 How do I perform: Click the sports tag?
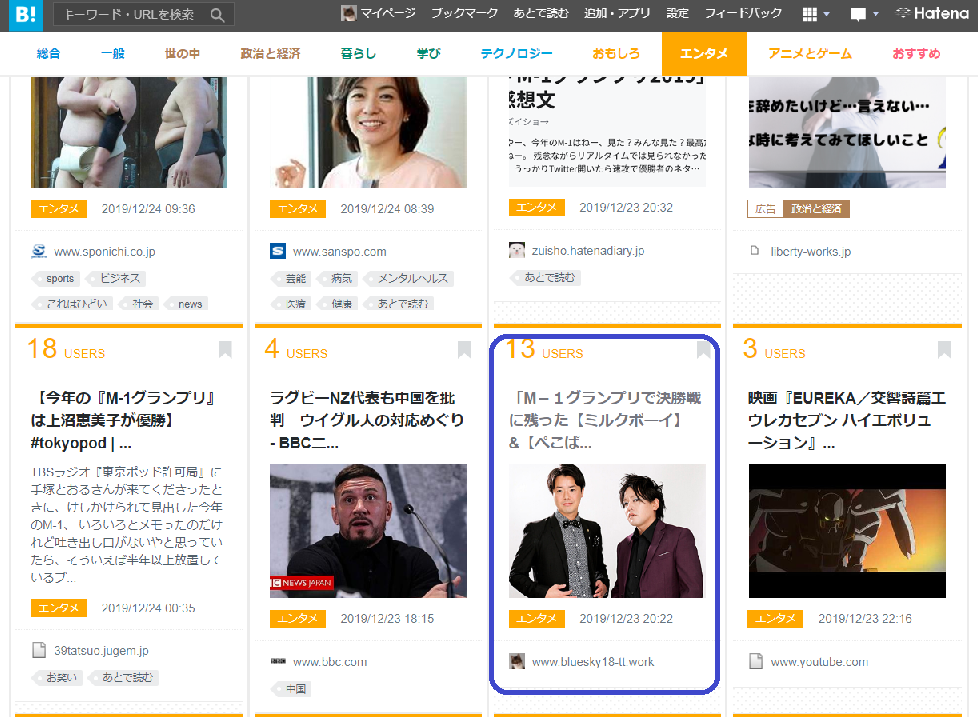pyautogui.click(x=57, y=279)
